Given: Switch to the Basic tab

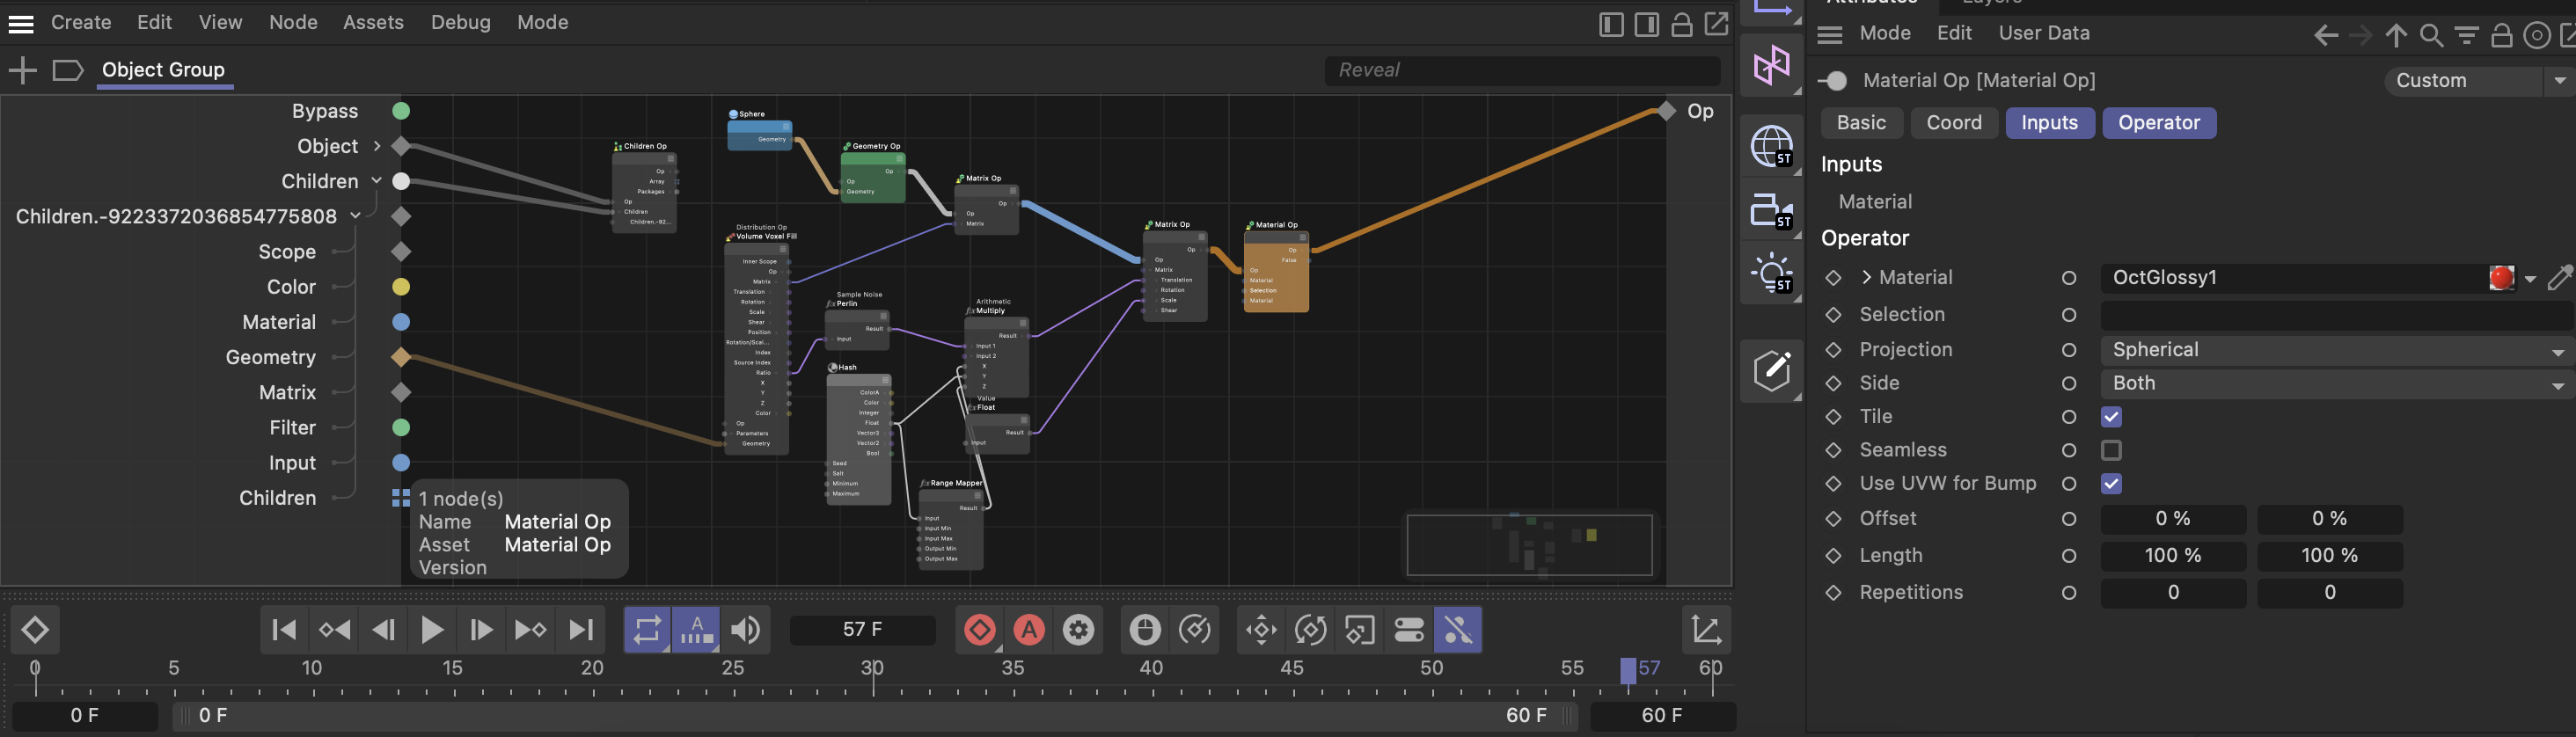Looking at the screenshot, I should [x=1861, y=123].
